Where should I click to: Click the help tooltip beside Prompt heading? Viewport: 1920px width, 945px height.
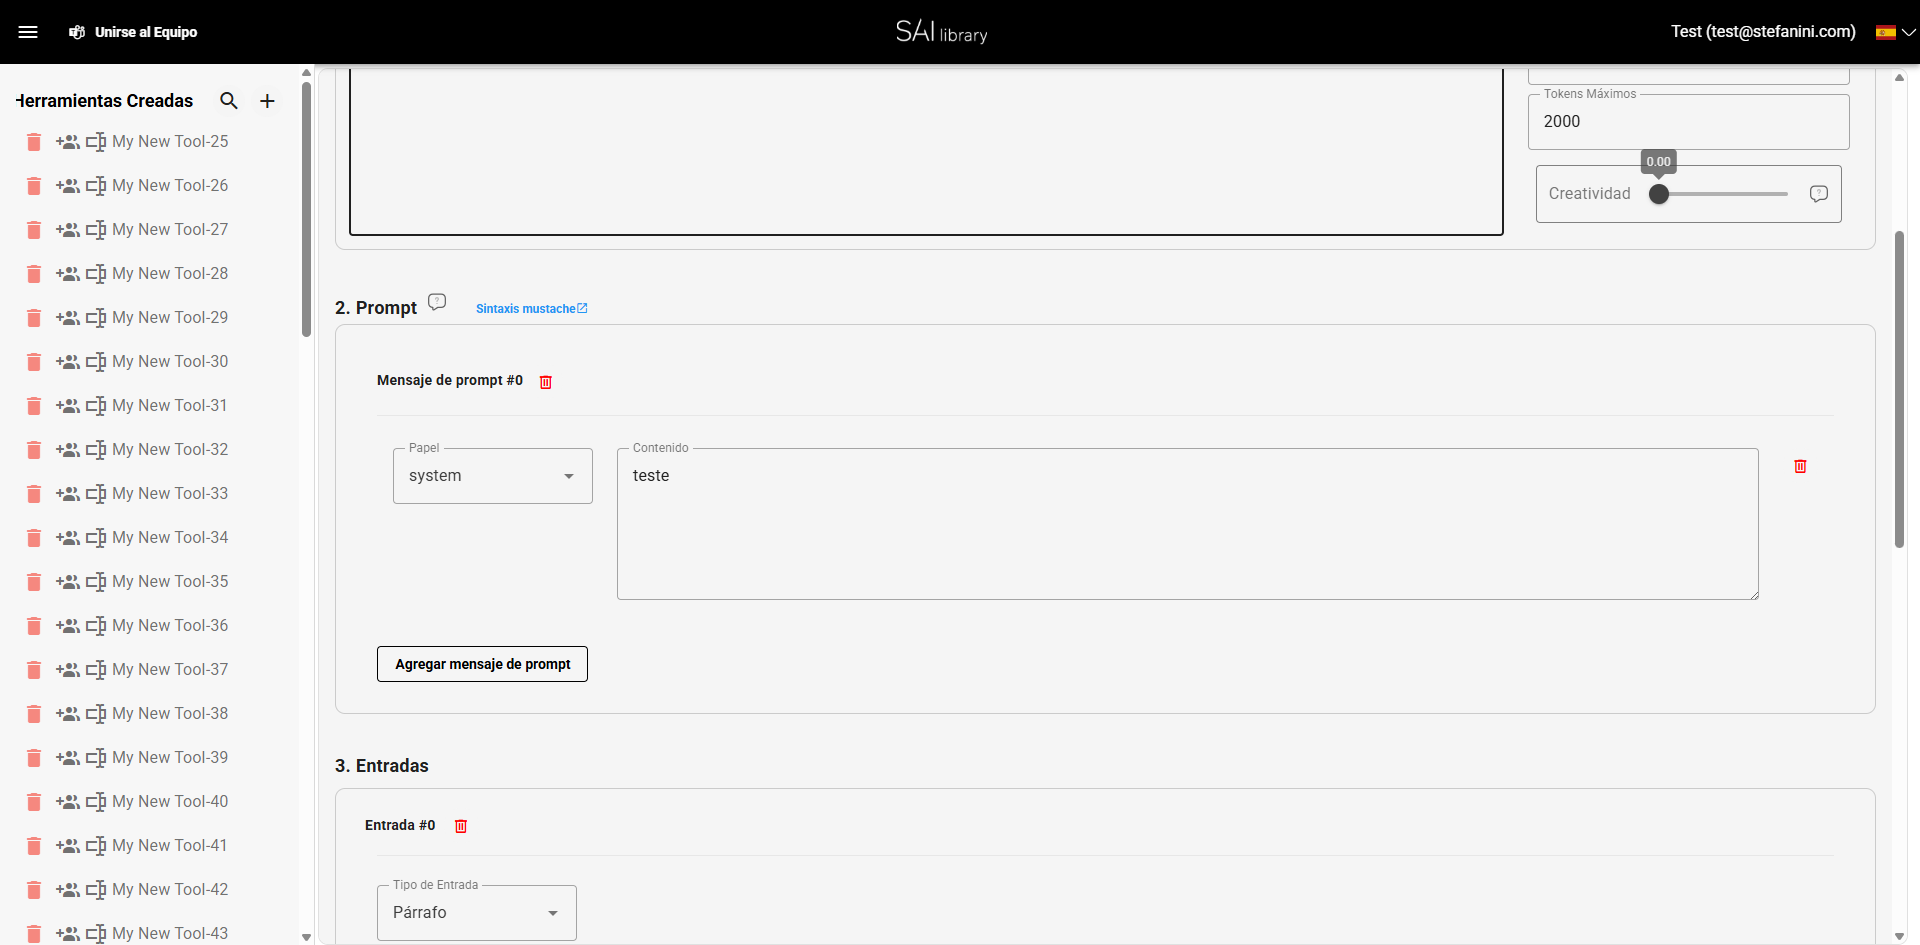click(x=437, y=301)
